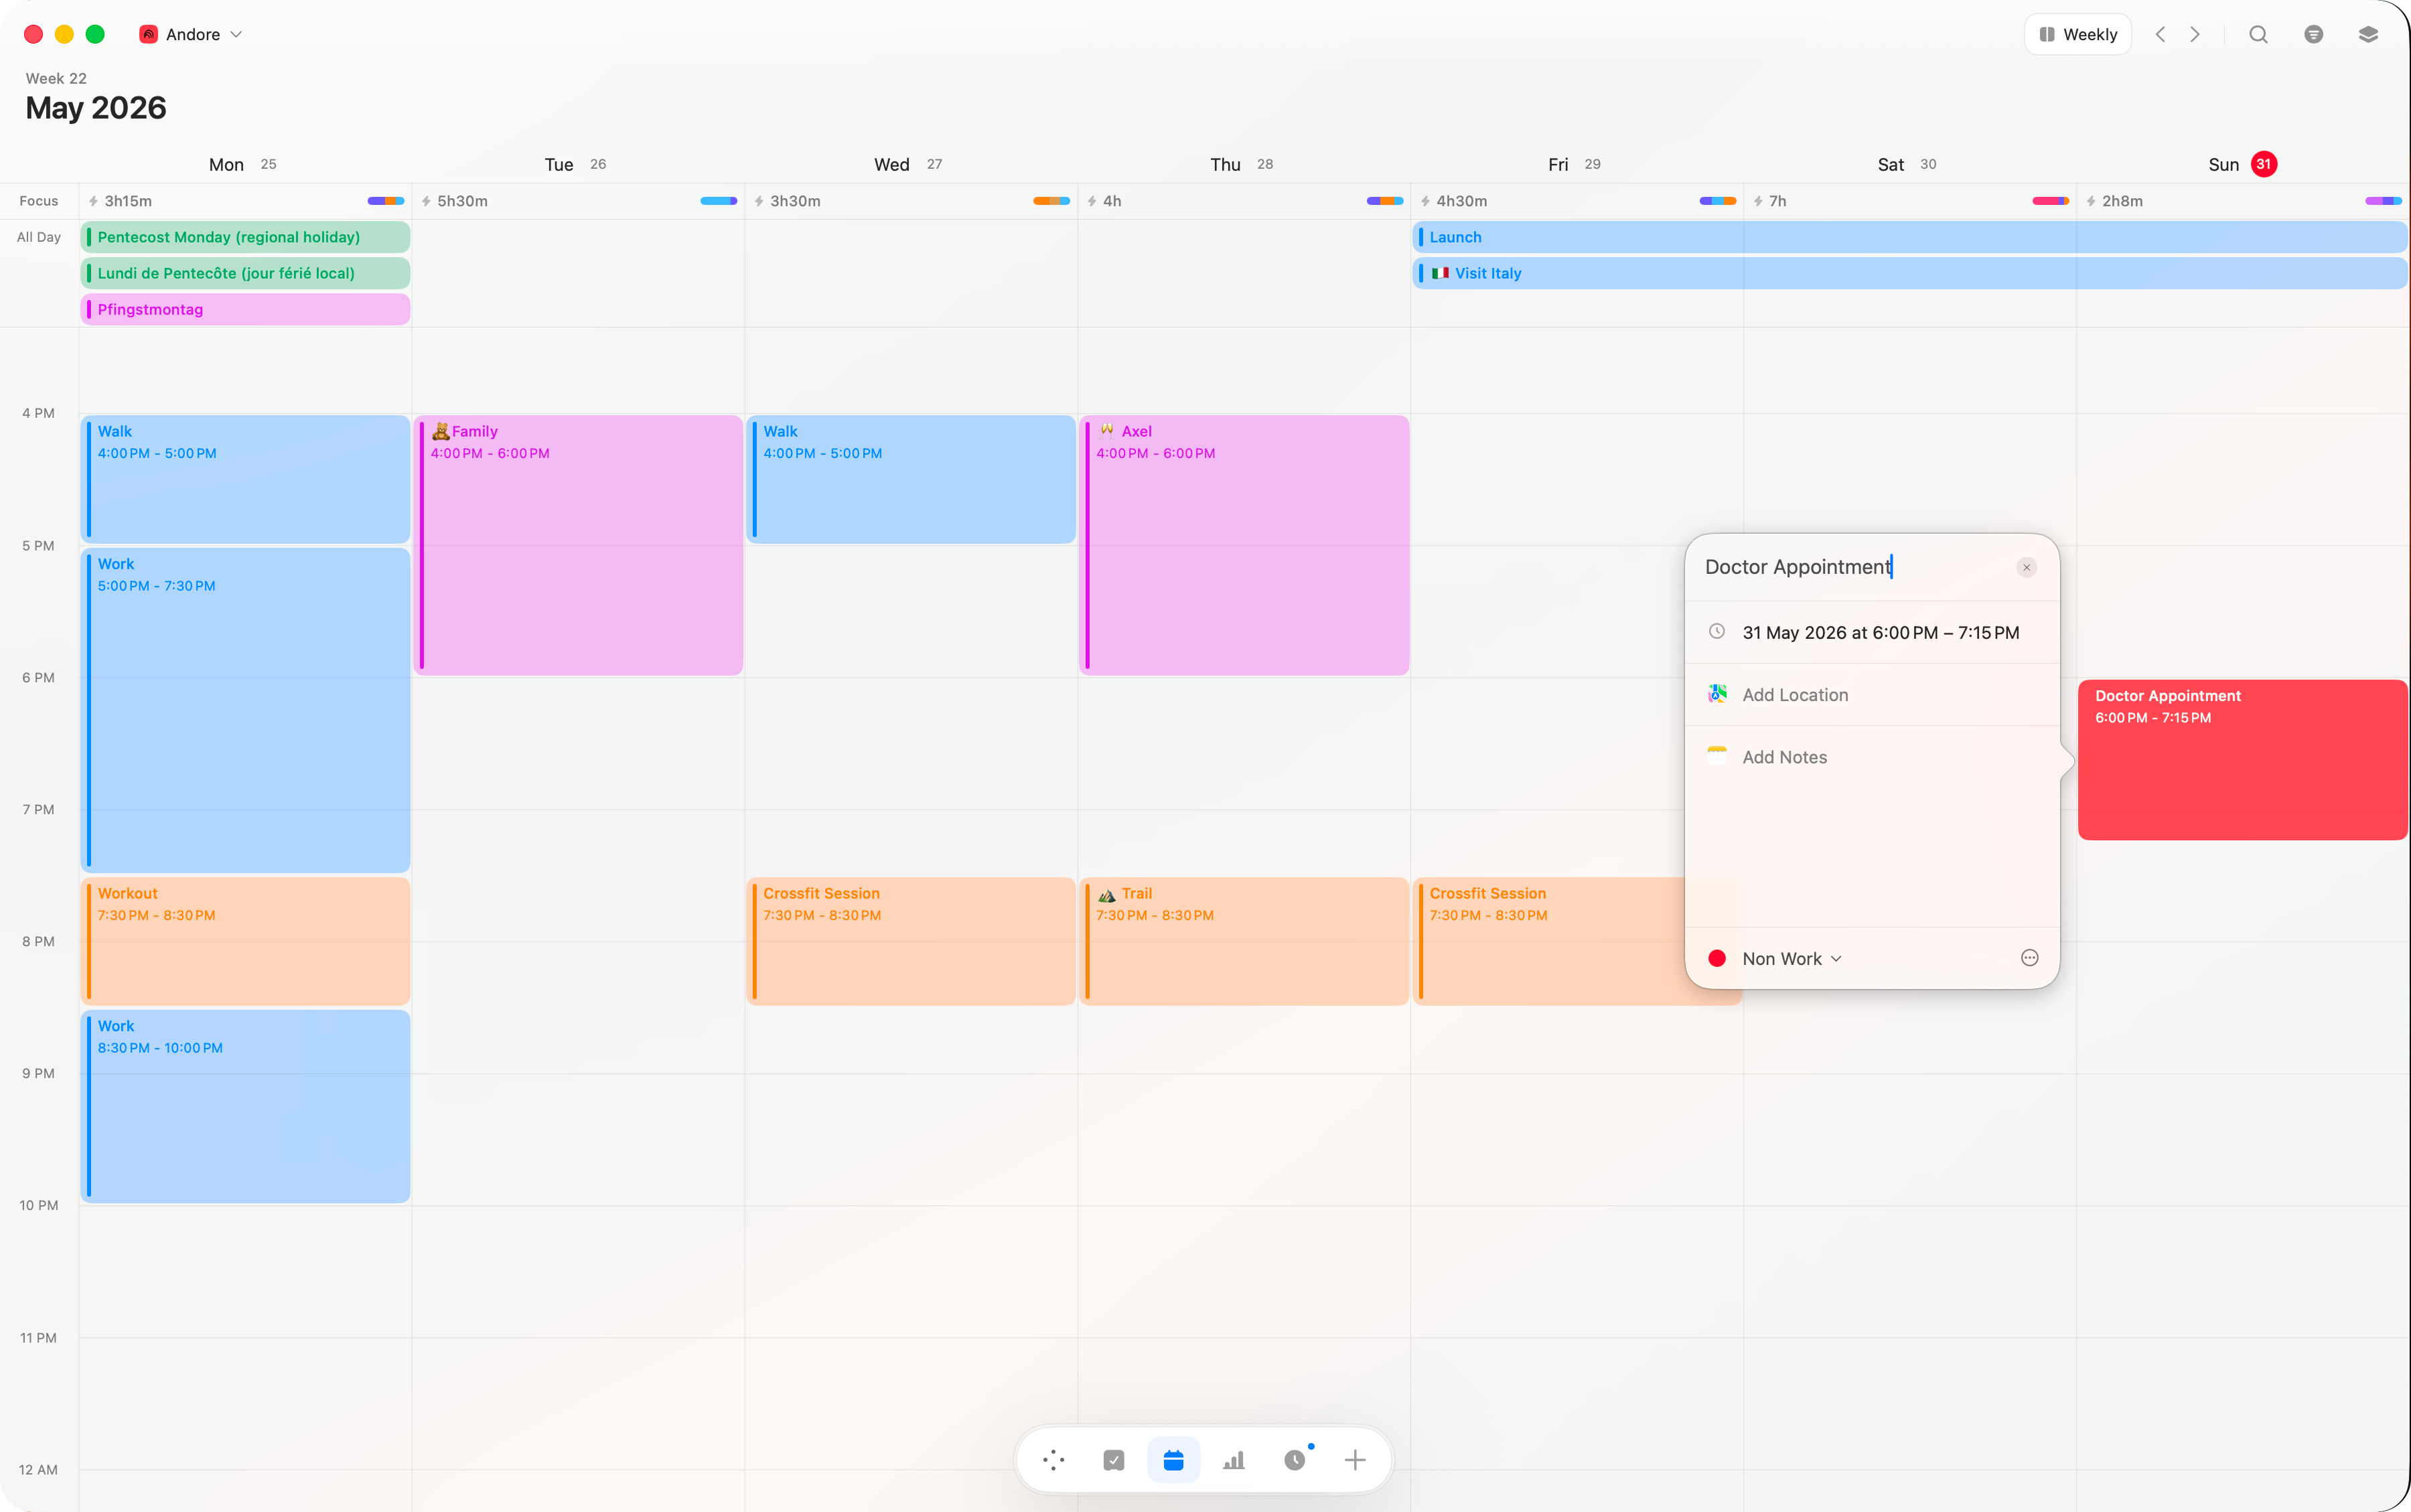The width and height of the screenshot is (2411, 1512).
Task: Open the more options ellipsis in popover
Action: pos(2029,958)
